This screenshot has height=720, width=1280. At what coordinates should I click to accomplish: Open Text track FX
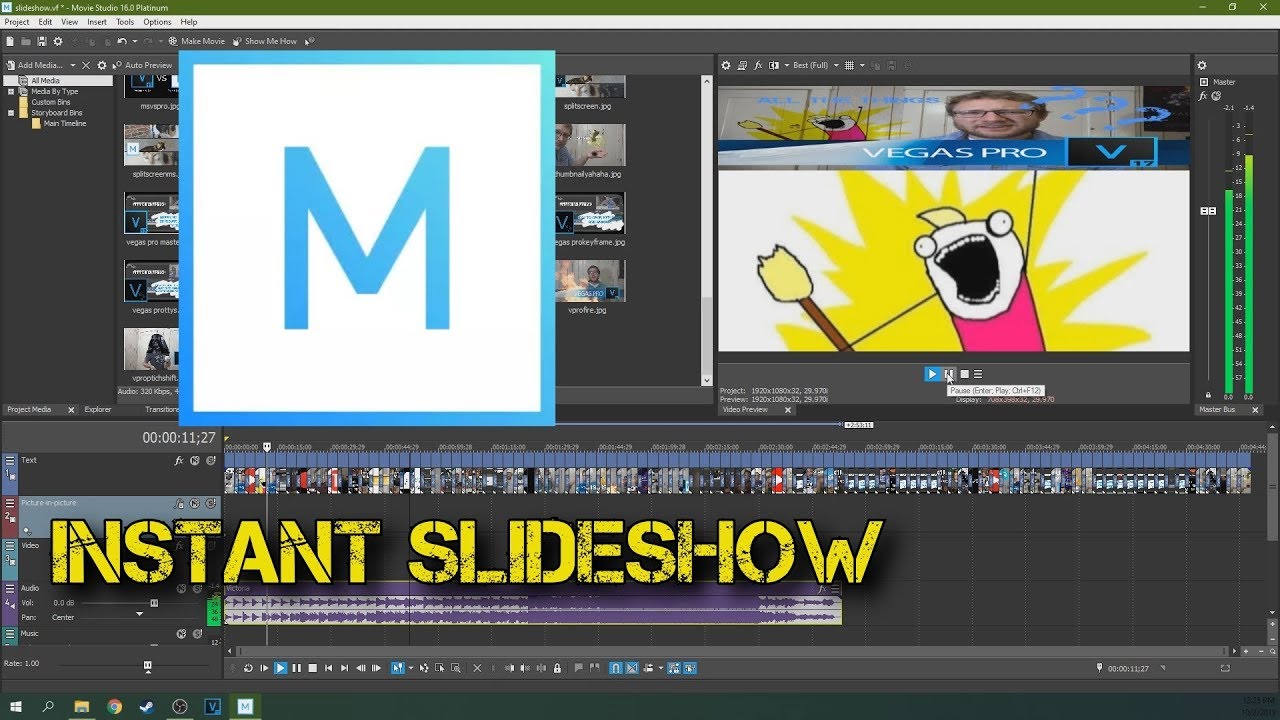(x=179, y=461)
